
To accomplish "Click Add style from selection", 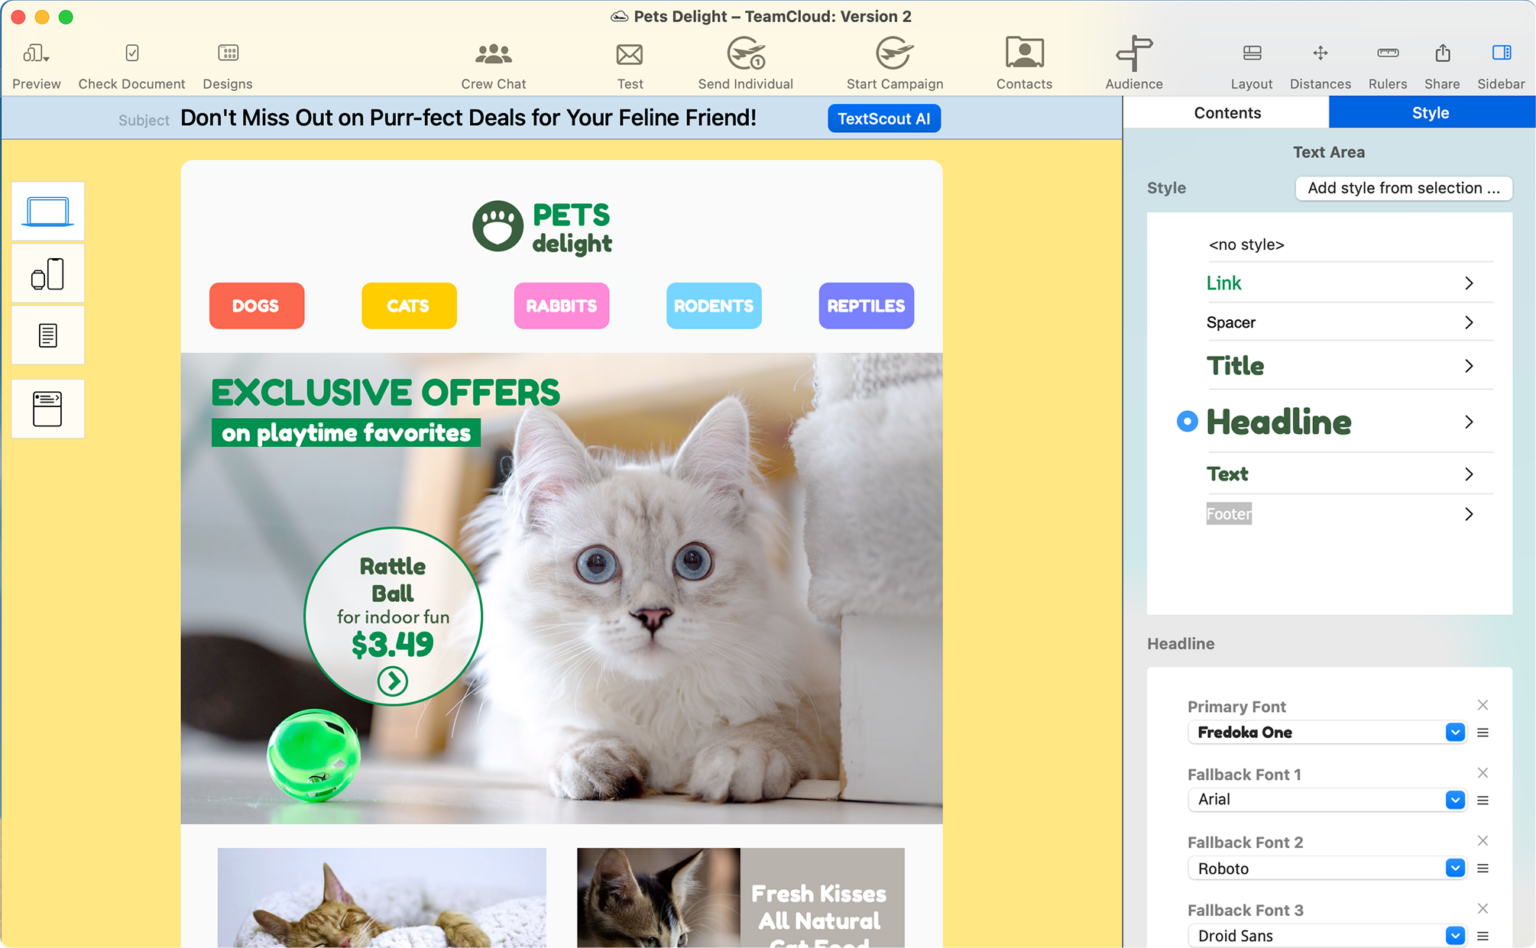I will (x=1403, y=188).
